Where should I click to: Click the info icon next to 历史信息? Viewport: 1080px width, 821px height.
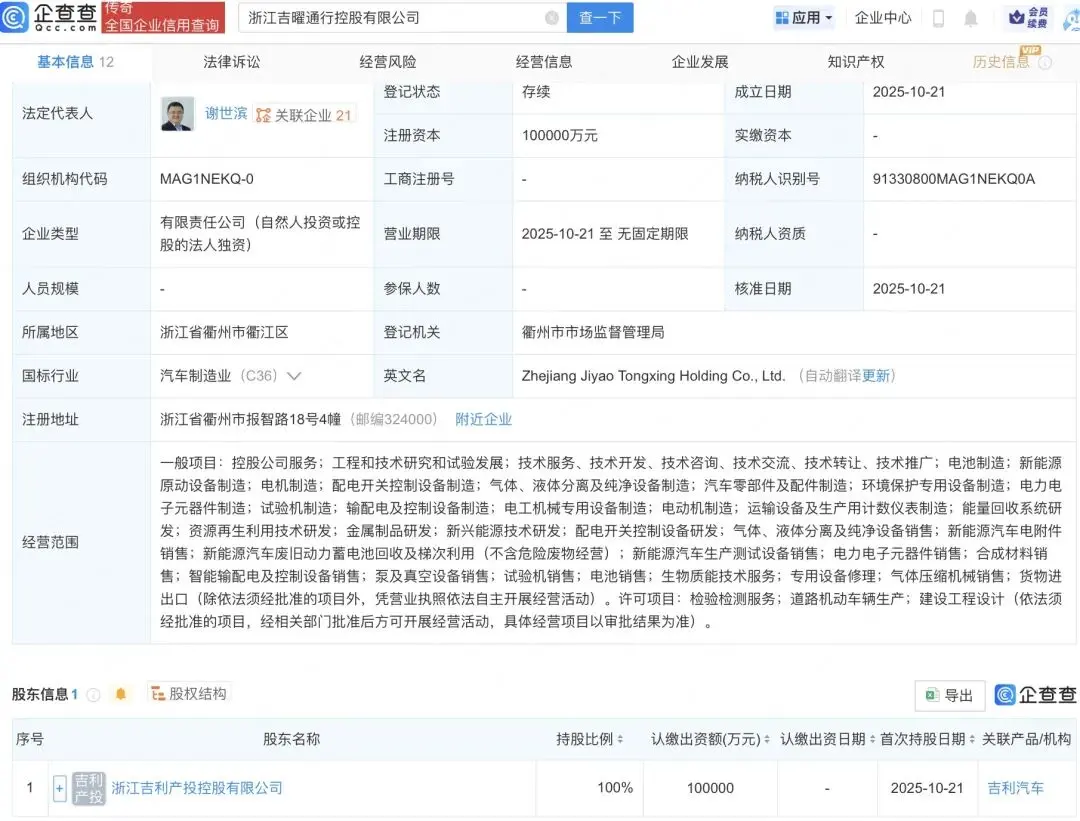1045,62
